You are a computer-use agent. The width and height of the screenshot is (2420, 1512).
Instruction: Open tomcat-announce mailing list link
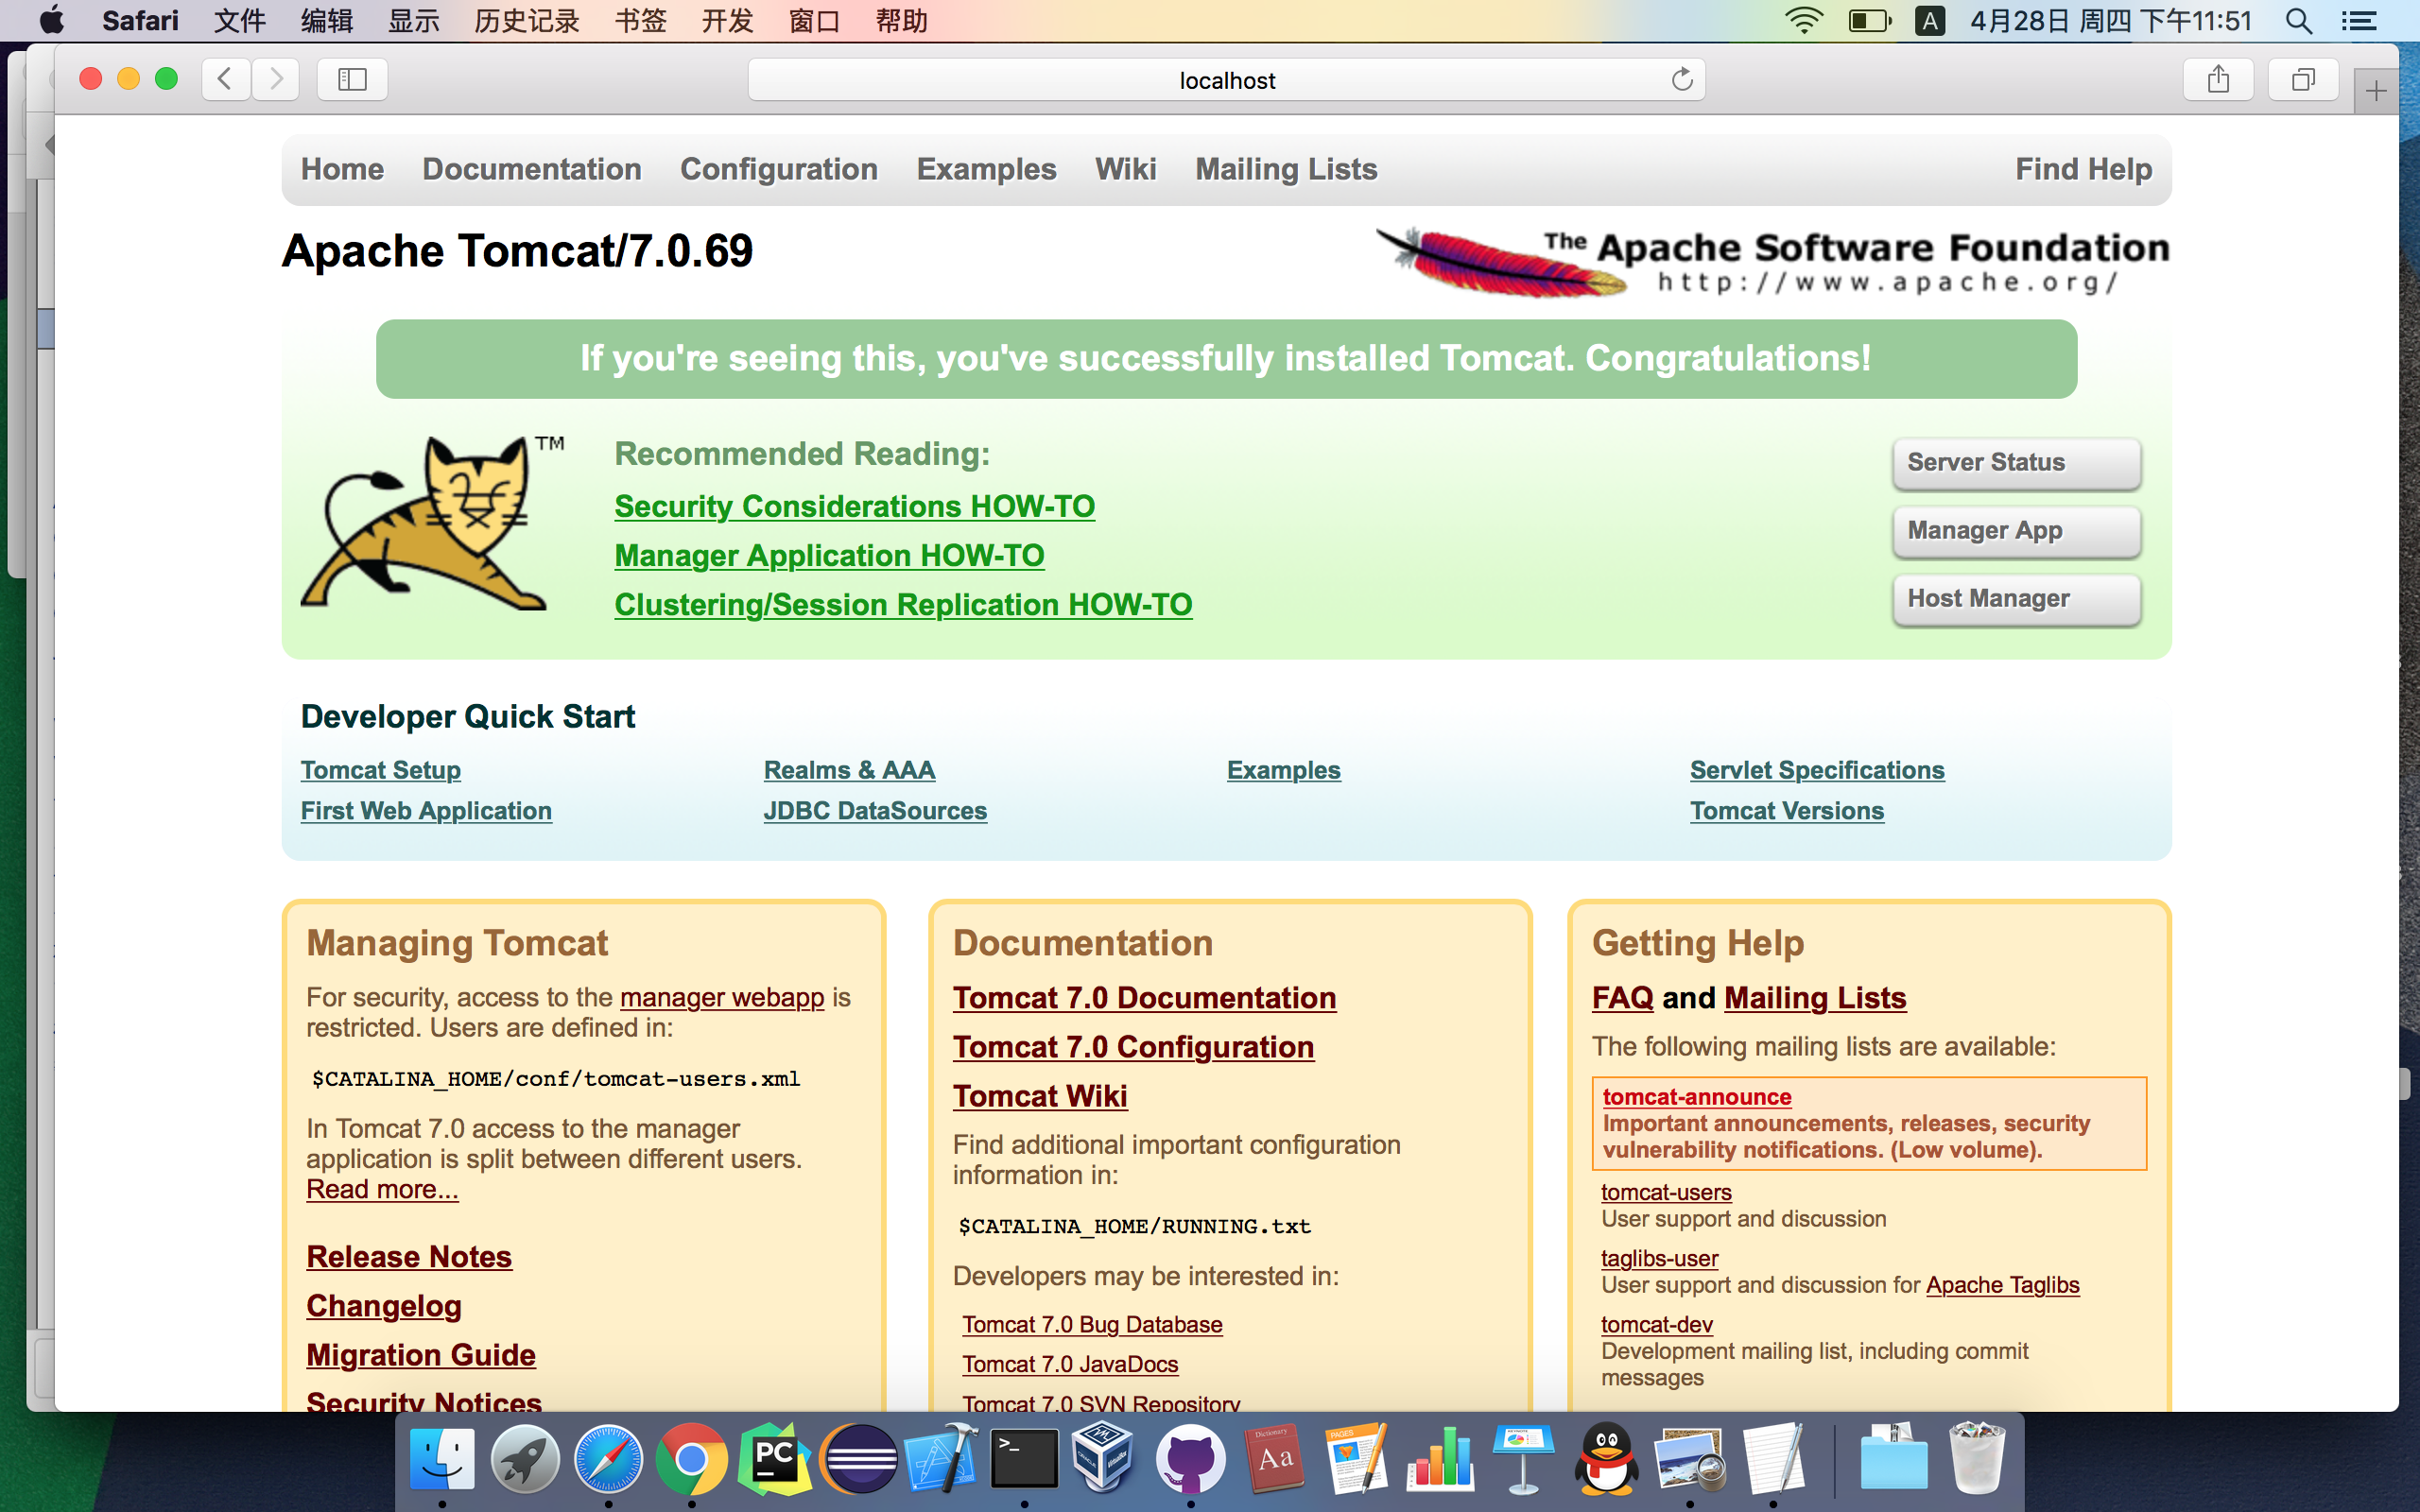(x=1697, y=1097)
